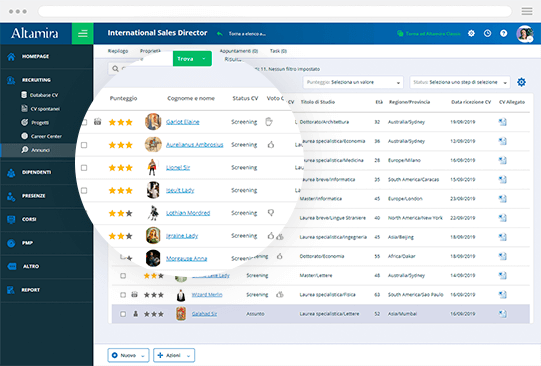Open Progetti in sidebar

point(40,122)
